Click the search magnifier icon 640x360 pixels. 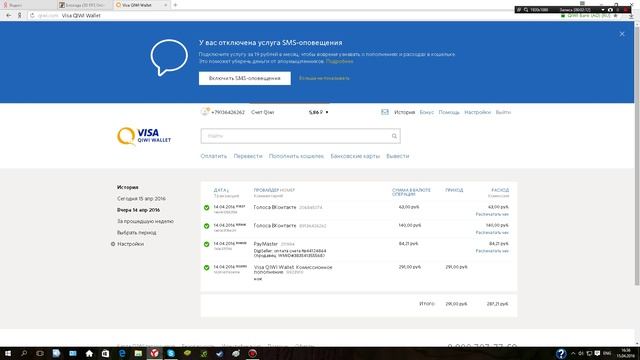pos(394,136)
